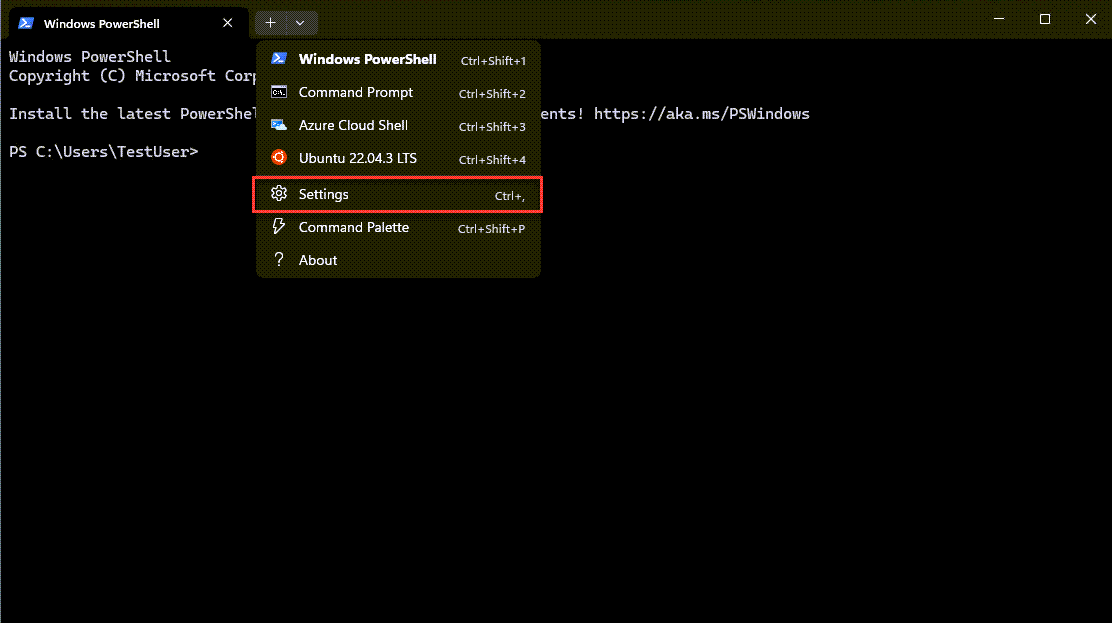Click the About question mark icon

pyautogui.click(x=279, y=260)
